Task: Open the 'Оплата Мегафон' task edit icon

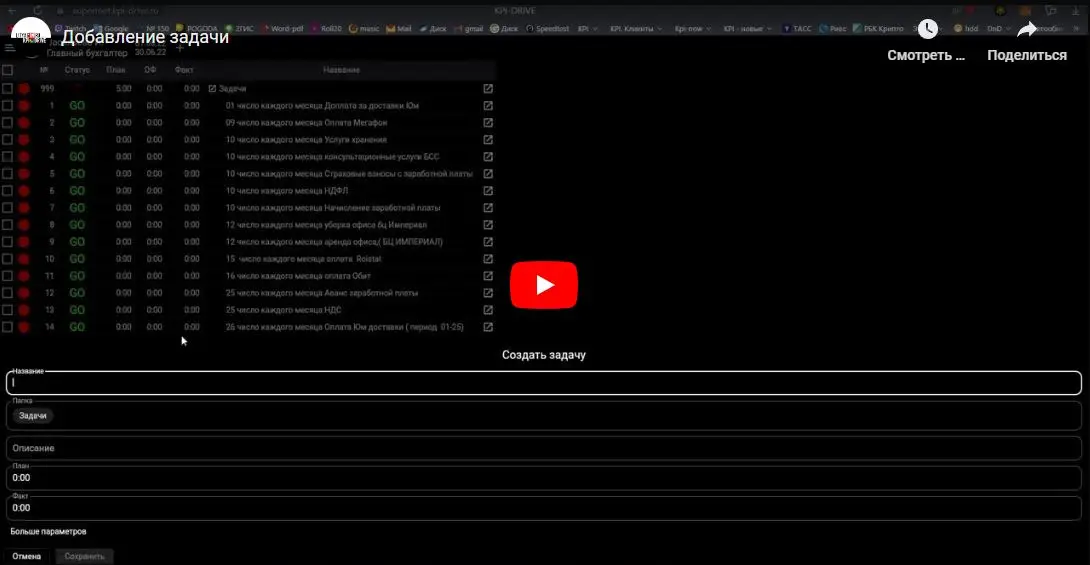Action: point(488,123)
